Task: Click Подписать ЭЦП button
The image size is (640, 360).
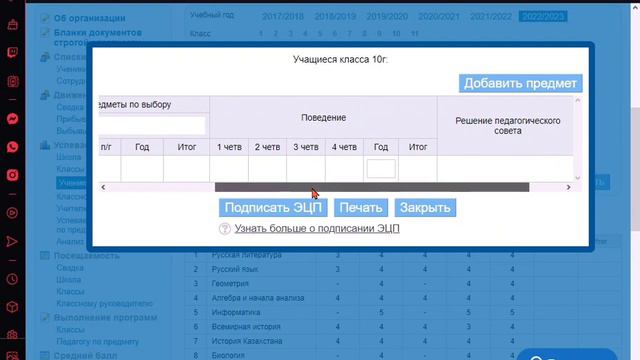Action: click(273, 208)
